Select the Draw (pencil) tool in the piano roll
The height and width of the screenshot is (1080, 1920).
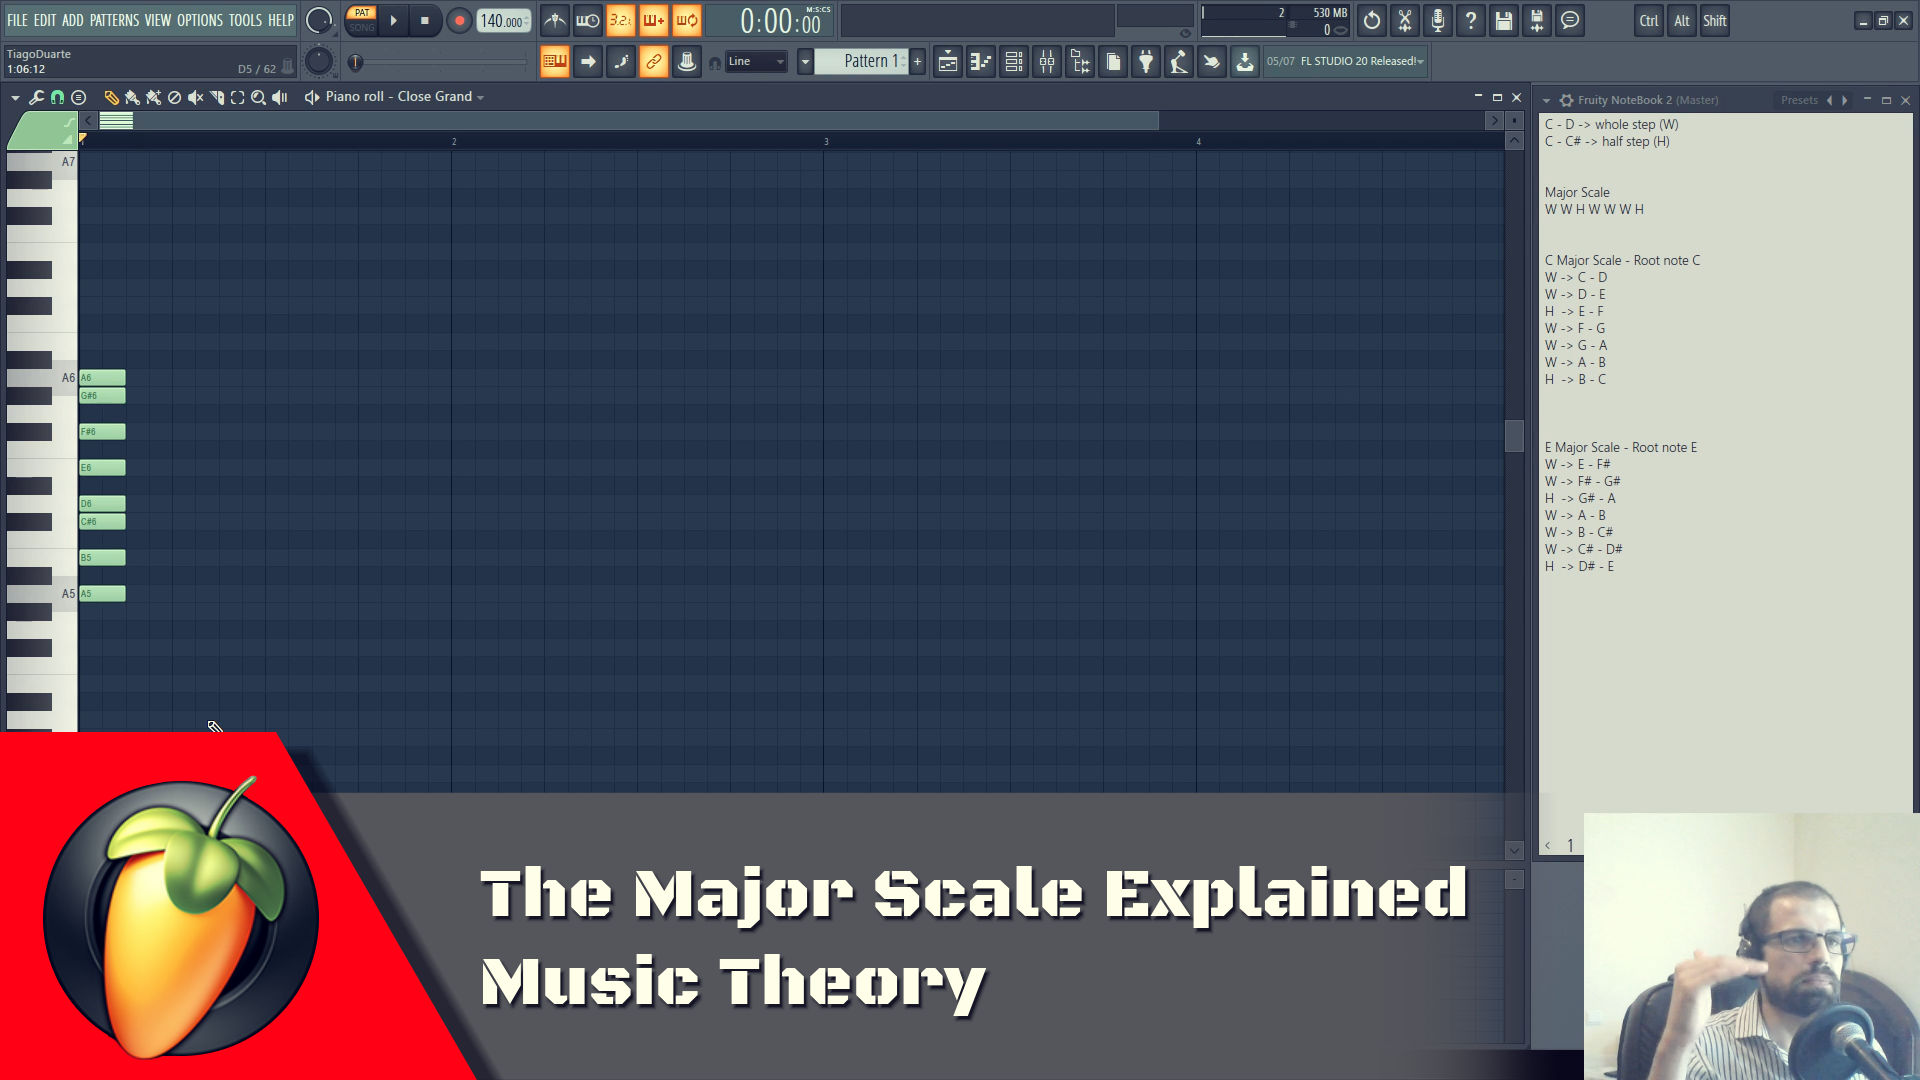pyautogui.click(x=110, y=97)
